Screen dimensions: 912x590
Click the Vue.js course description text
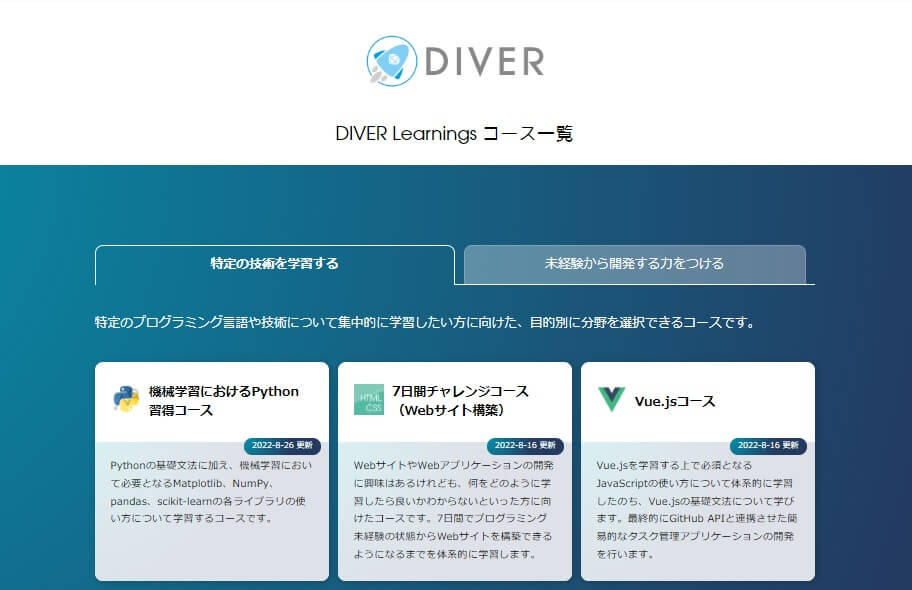(x=696, y=510)
